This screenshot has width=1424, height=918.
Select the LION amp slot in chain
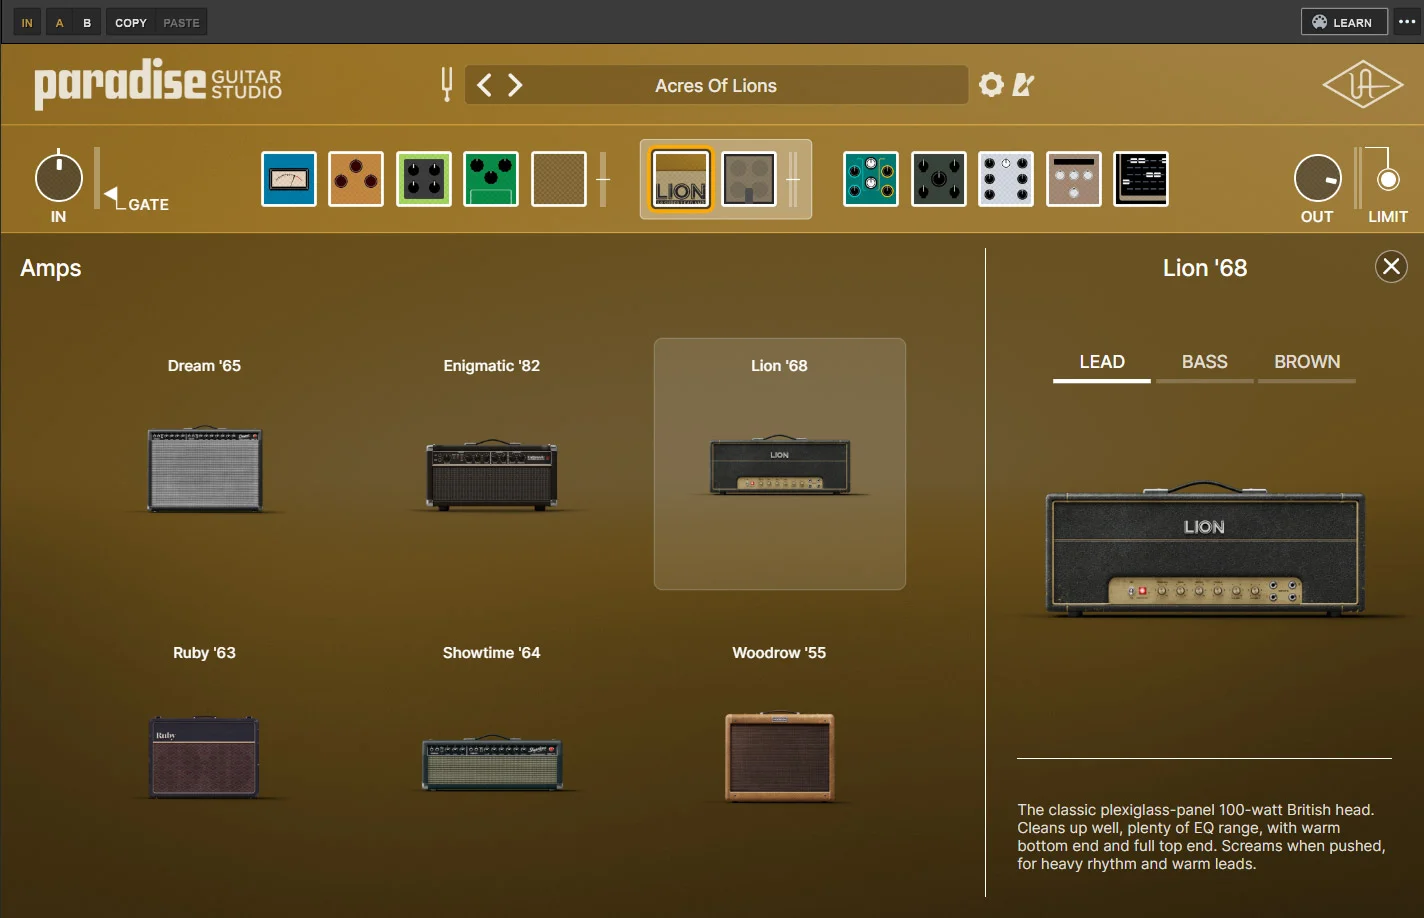[681, 179]
